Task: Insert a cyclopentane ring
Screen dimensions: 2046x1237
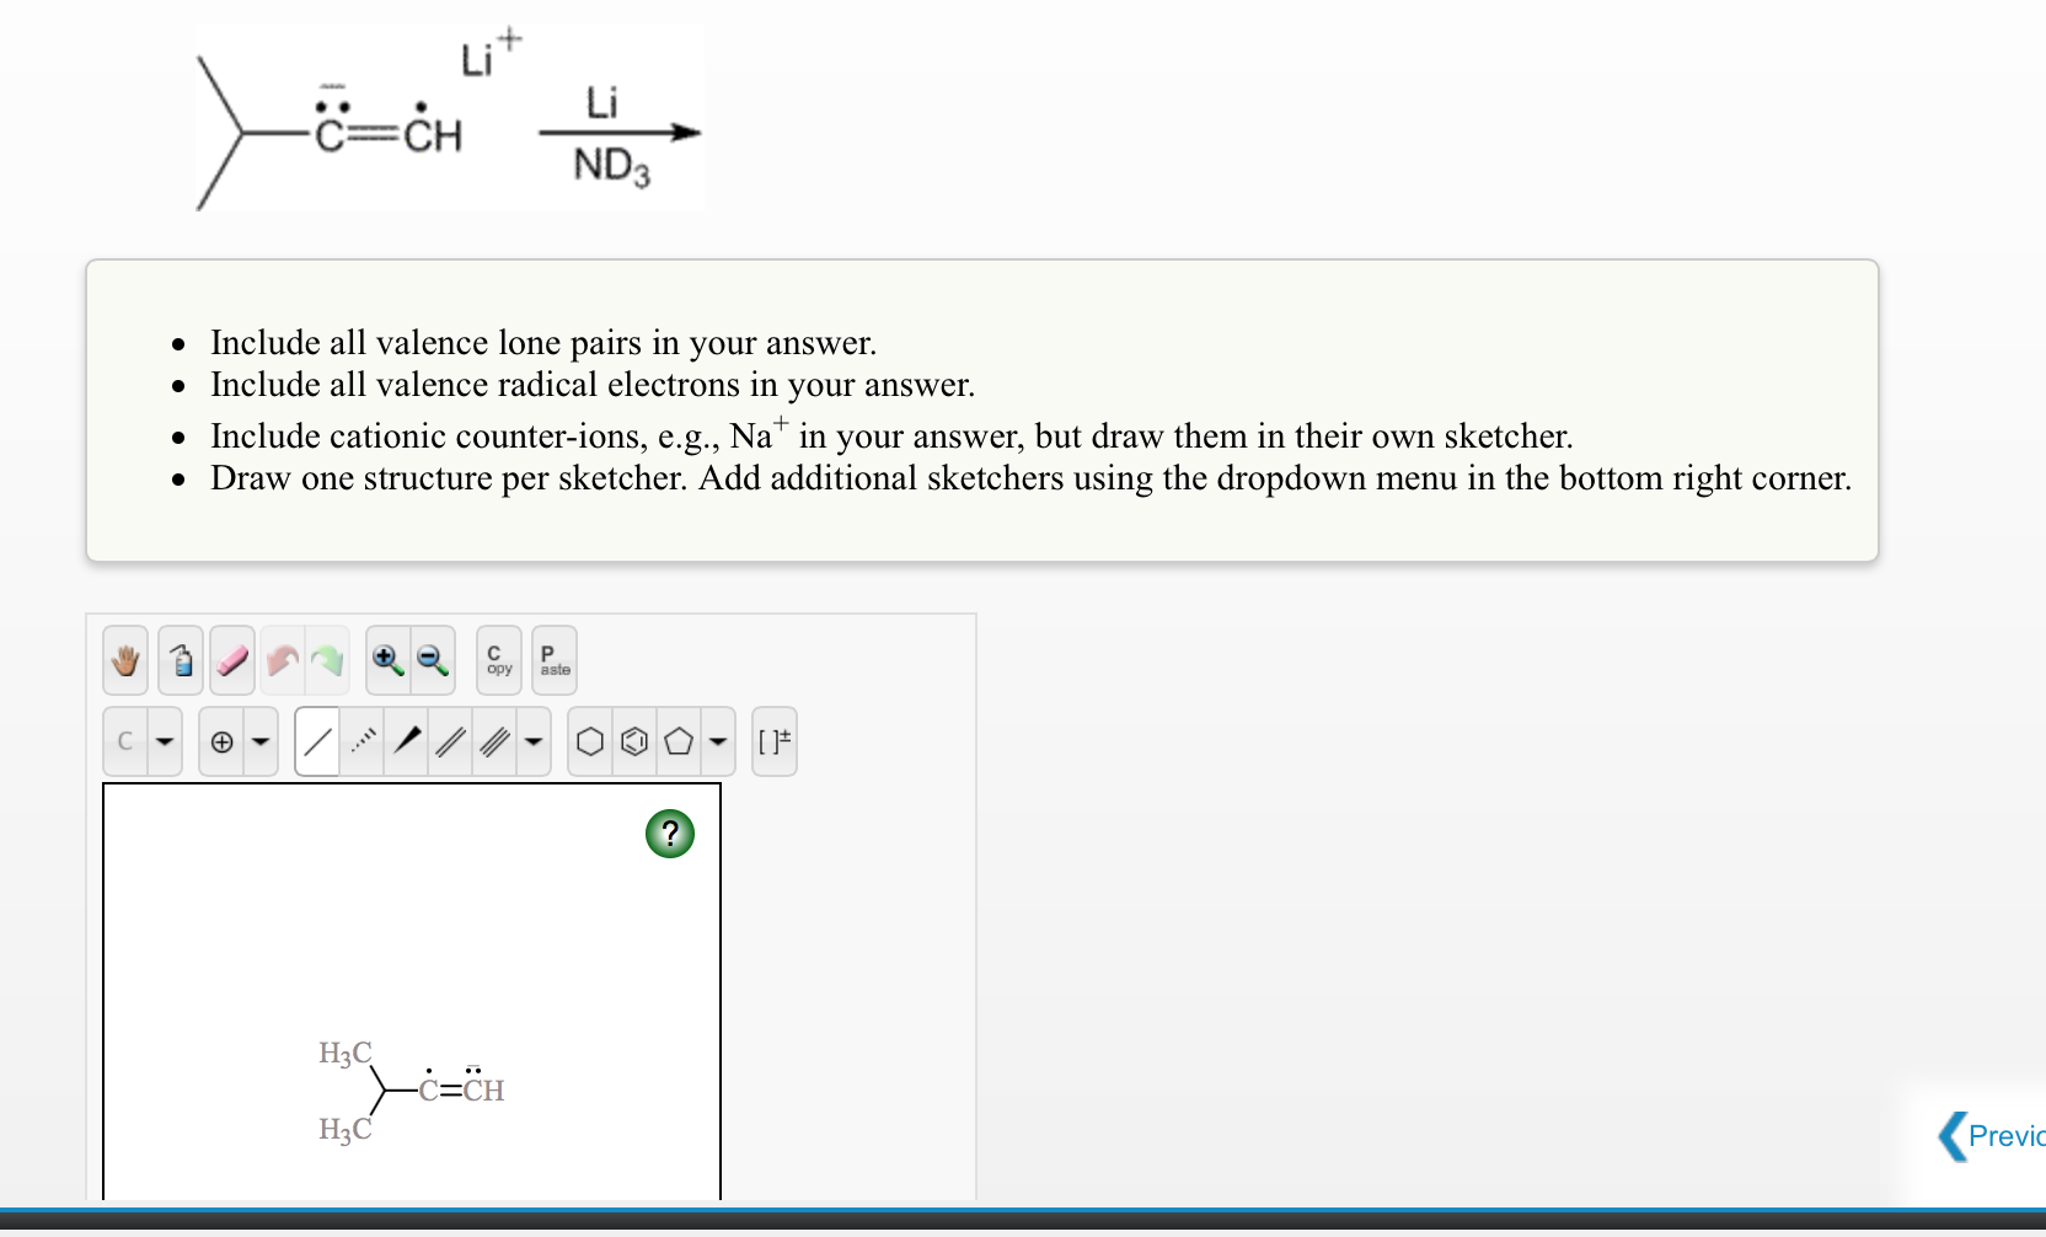Action: point(679,741)
